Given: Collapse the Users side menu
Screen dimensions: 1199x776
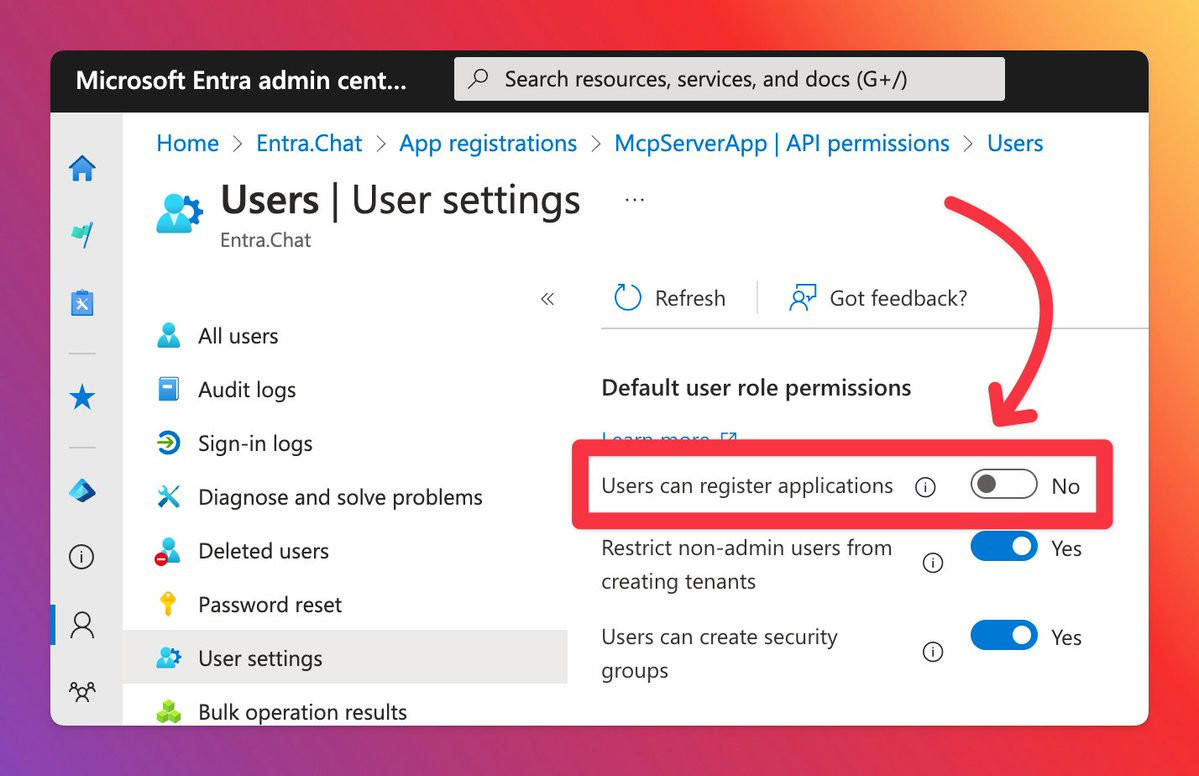Looking at the screenshot, I should coord(547,299).
